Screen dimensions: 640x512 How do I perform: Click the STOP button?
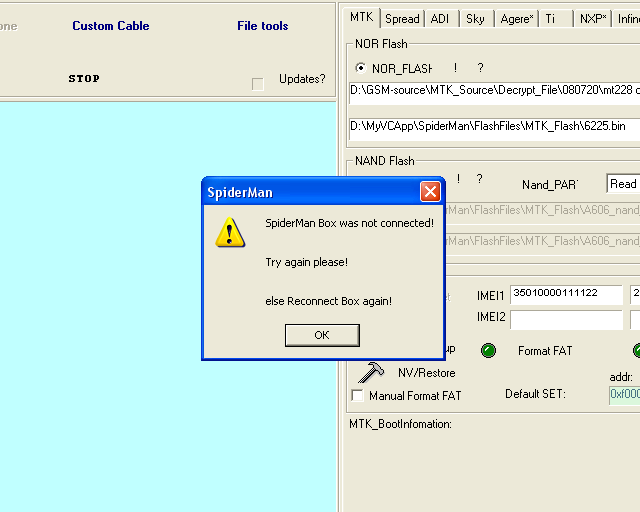84,78
